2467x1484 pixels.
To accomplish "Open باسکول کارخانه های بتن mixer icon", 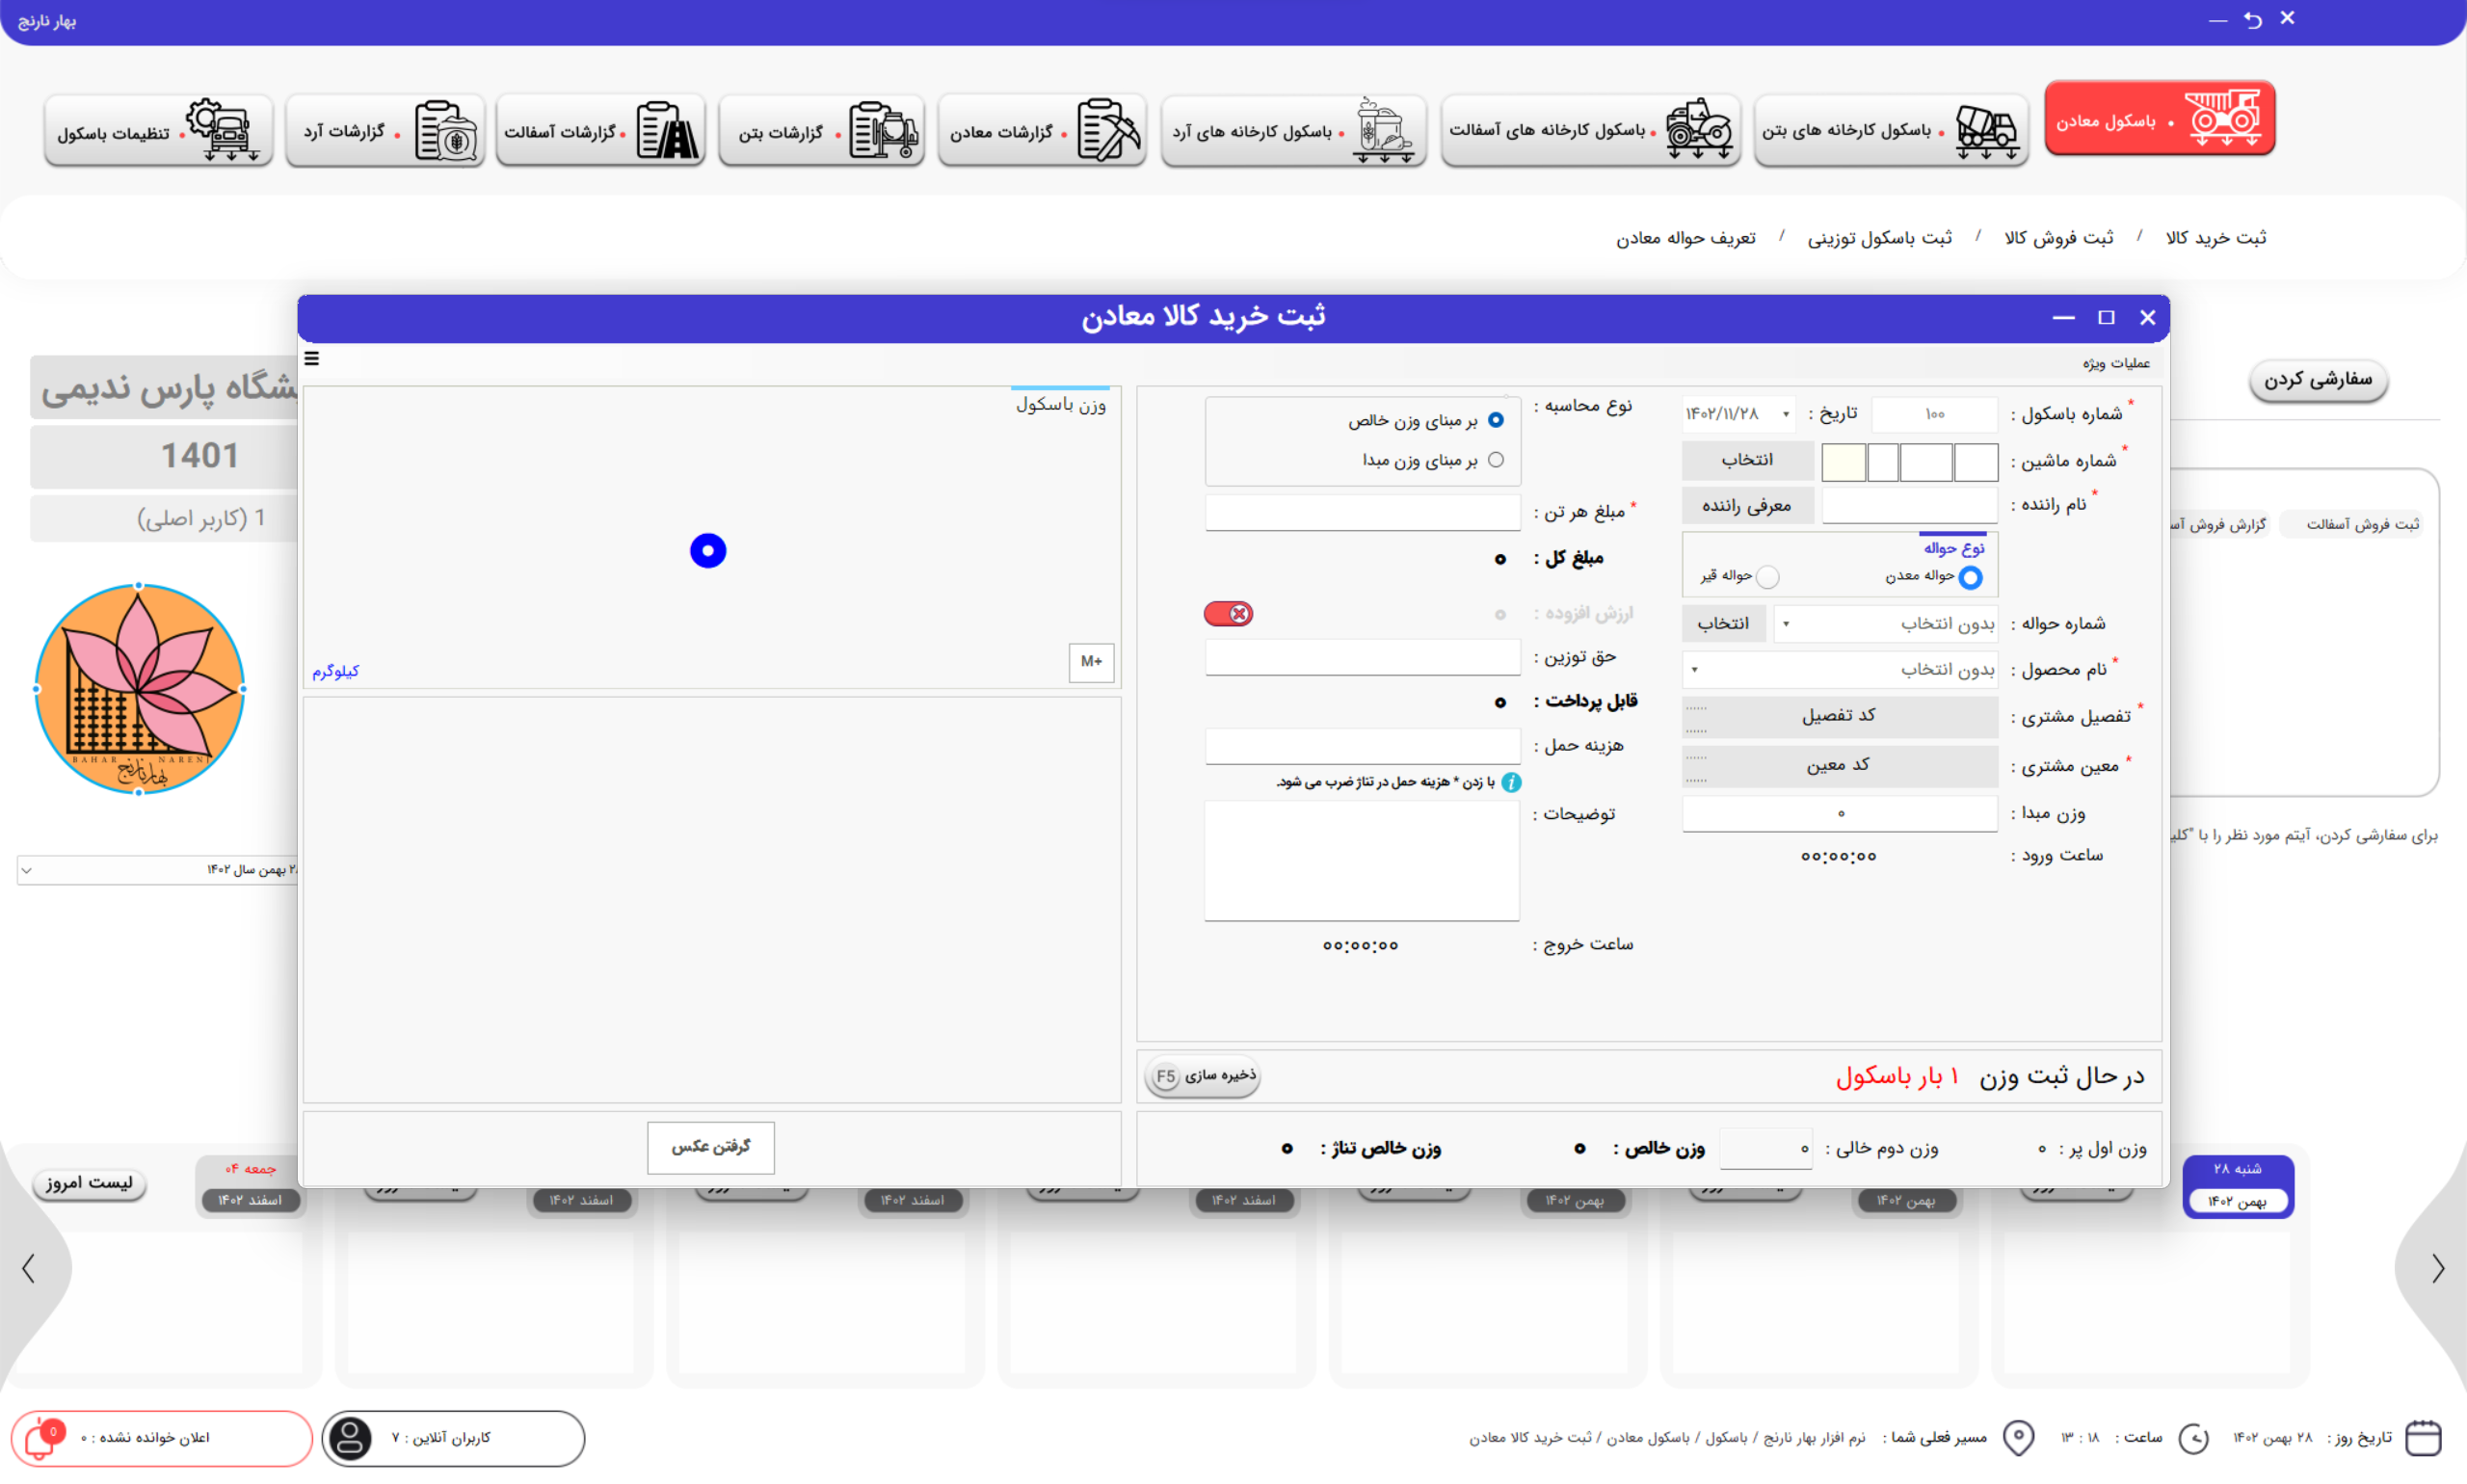I will coord(1985,130).
